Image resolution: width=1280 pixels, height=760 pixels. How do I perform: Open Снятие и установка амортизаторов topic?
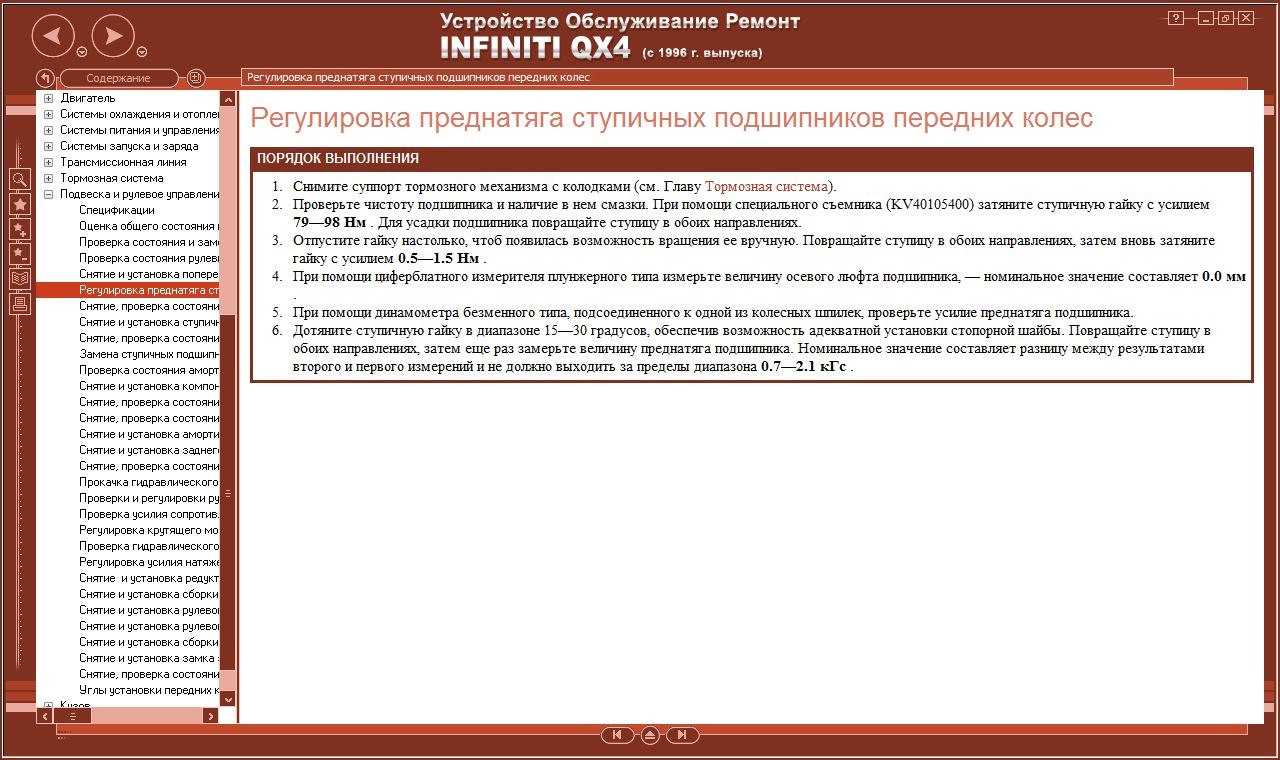(149, 434)
